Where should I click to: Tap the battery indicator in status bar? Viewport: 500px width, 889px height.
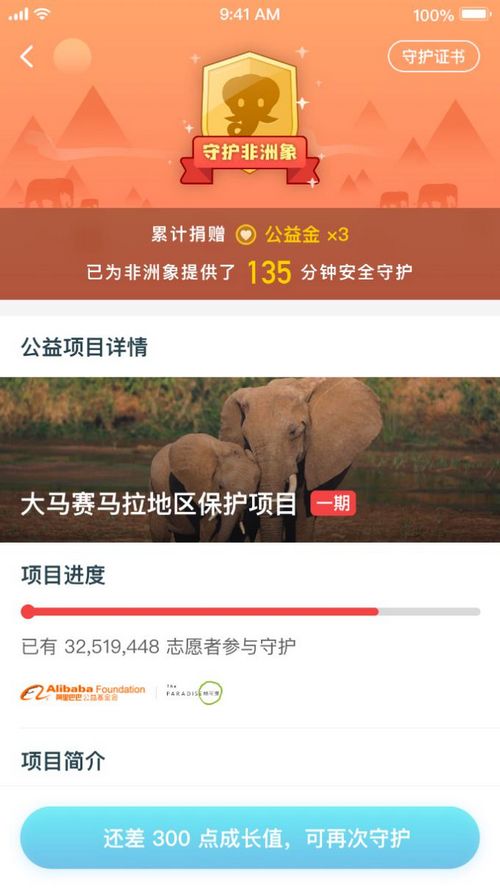[476, 14]
